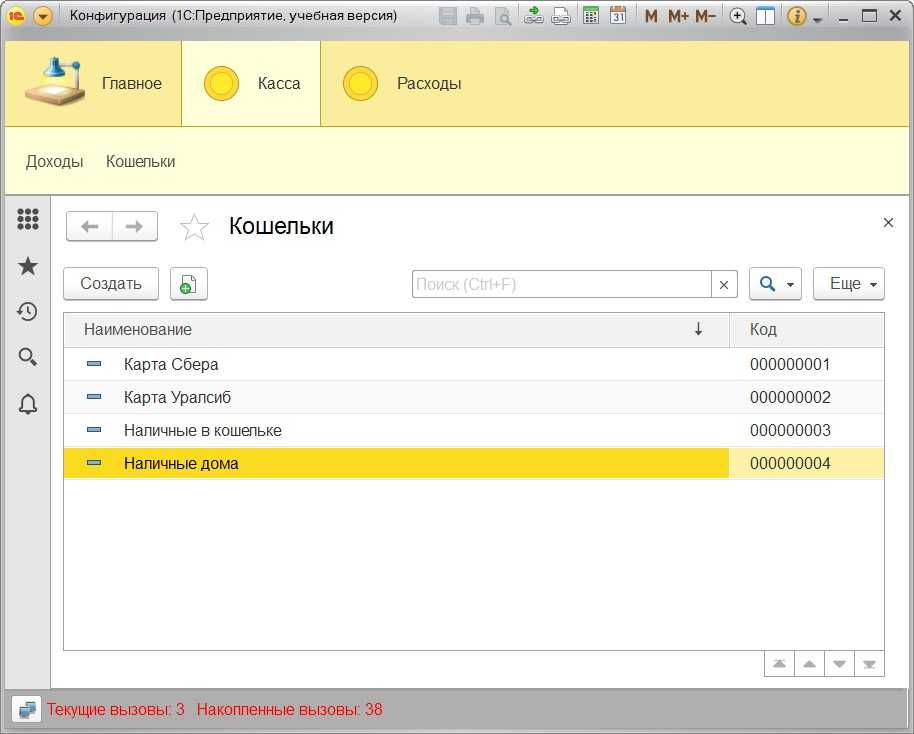
Task: Open the functions menu grid icon
Action: click(28, 219)
